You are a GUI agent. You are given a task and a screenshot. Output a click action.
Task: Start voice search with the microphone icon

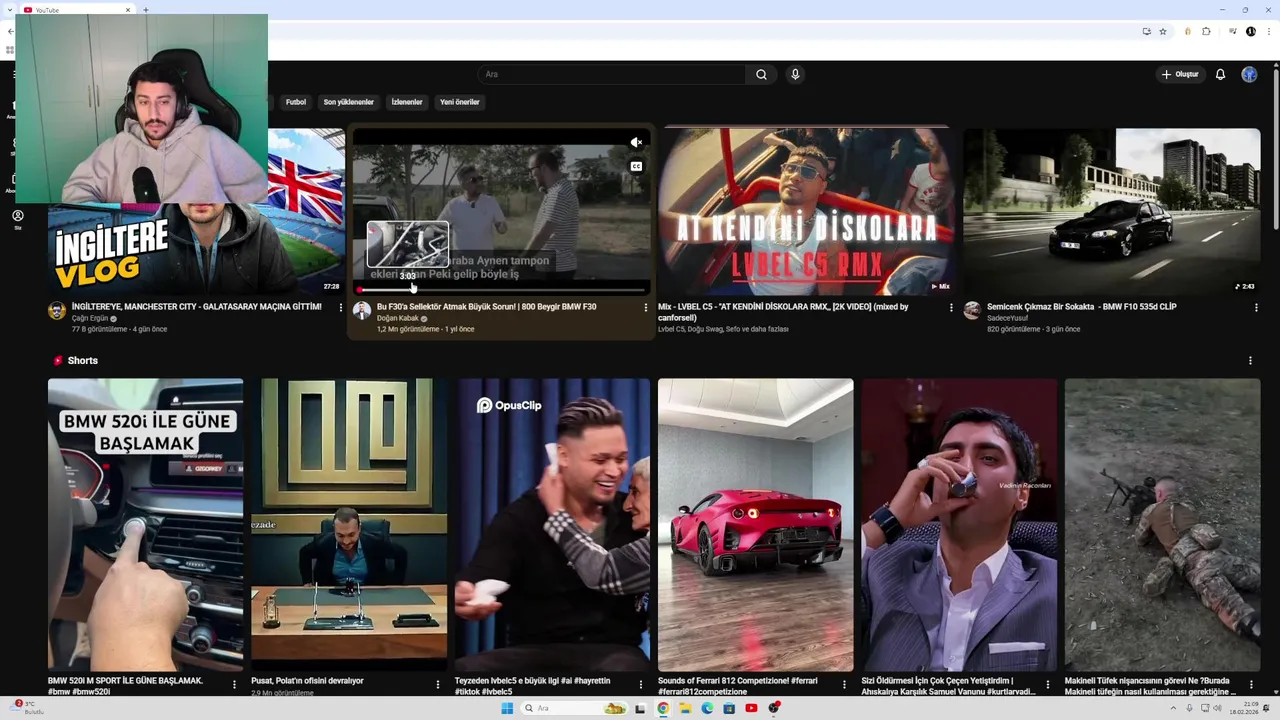click(795, 74)
